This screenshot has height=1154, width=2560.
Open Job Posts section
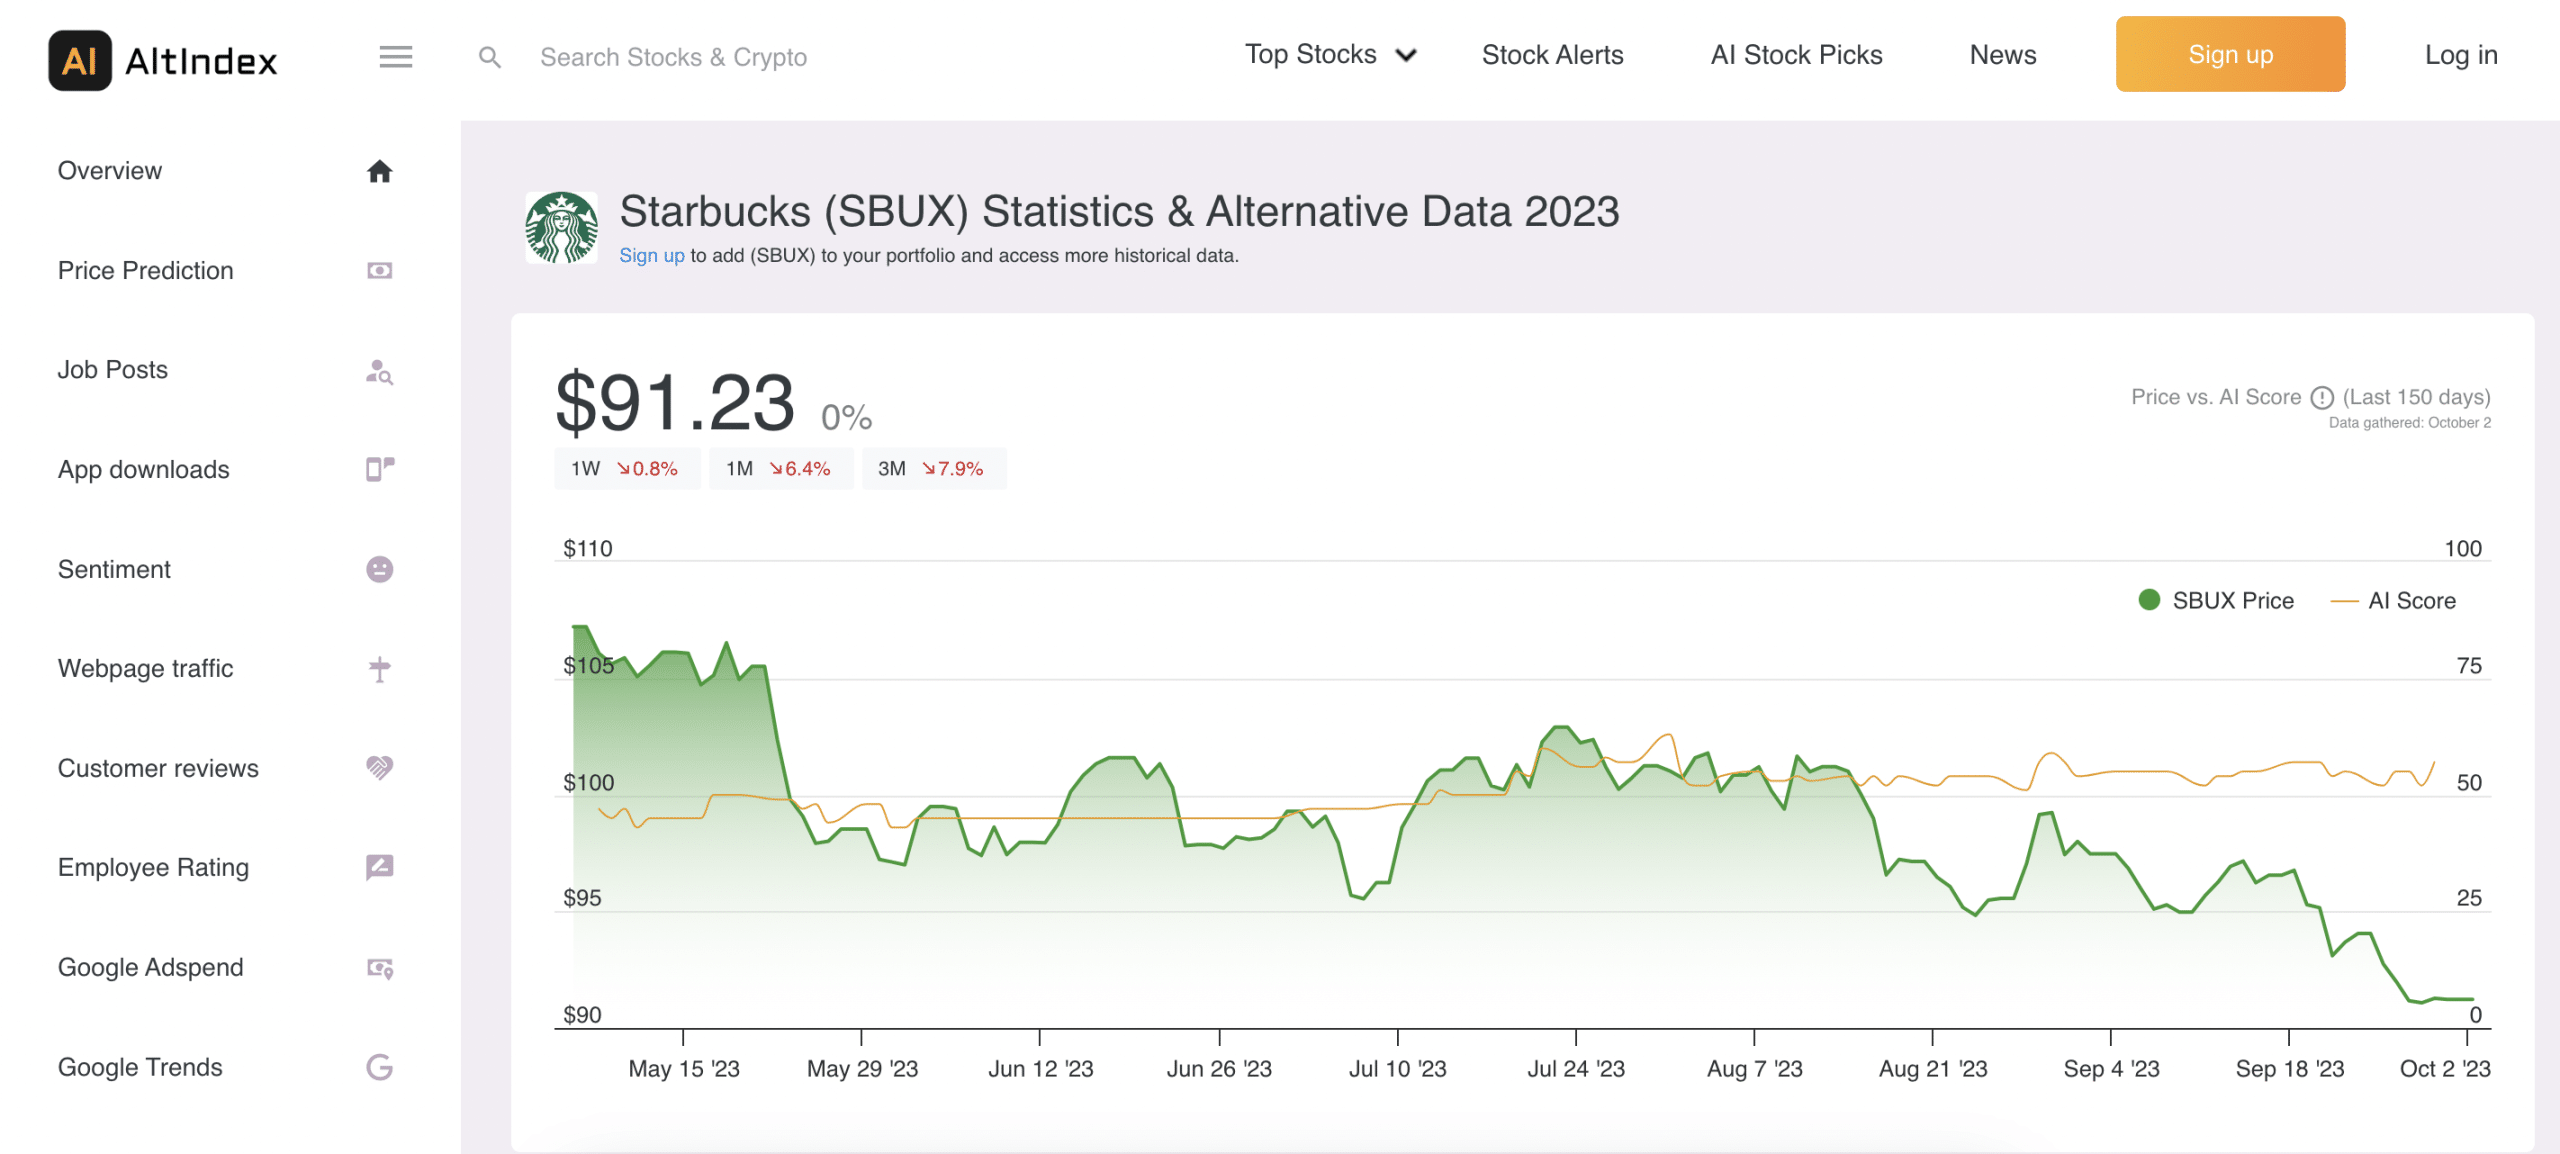[112, 370]
